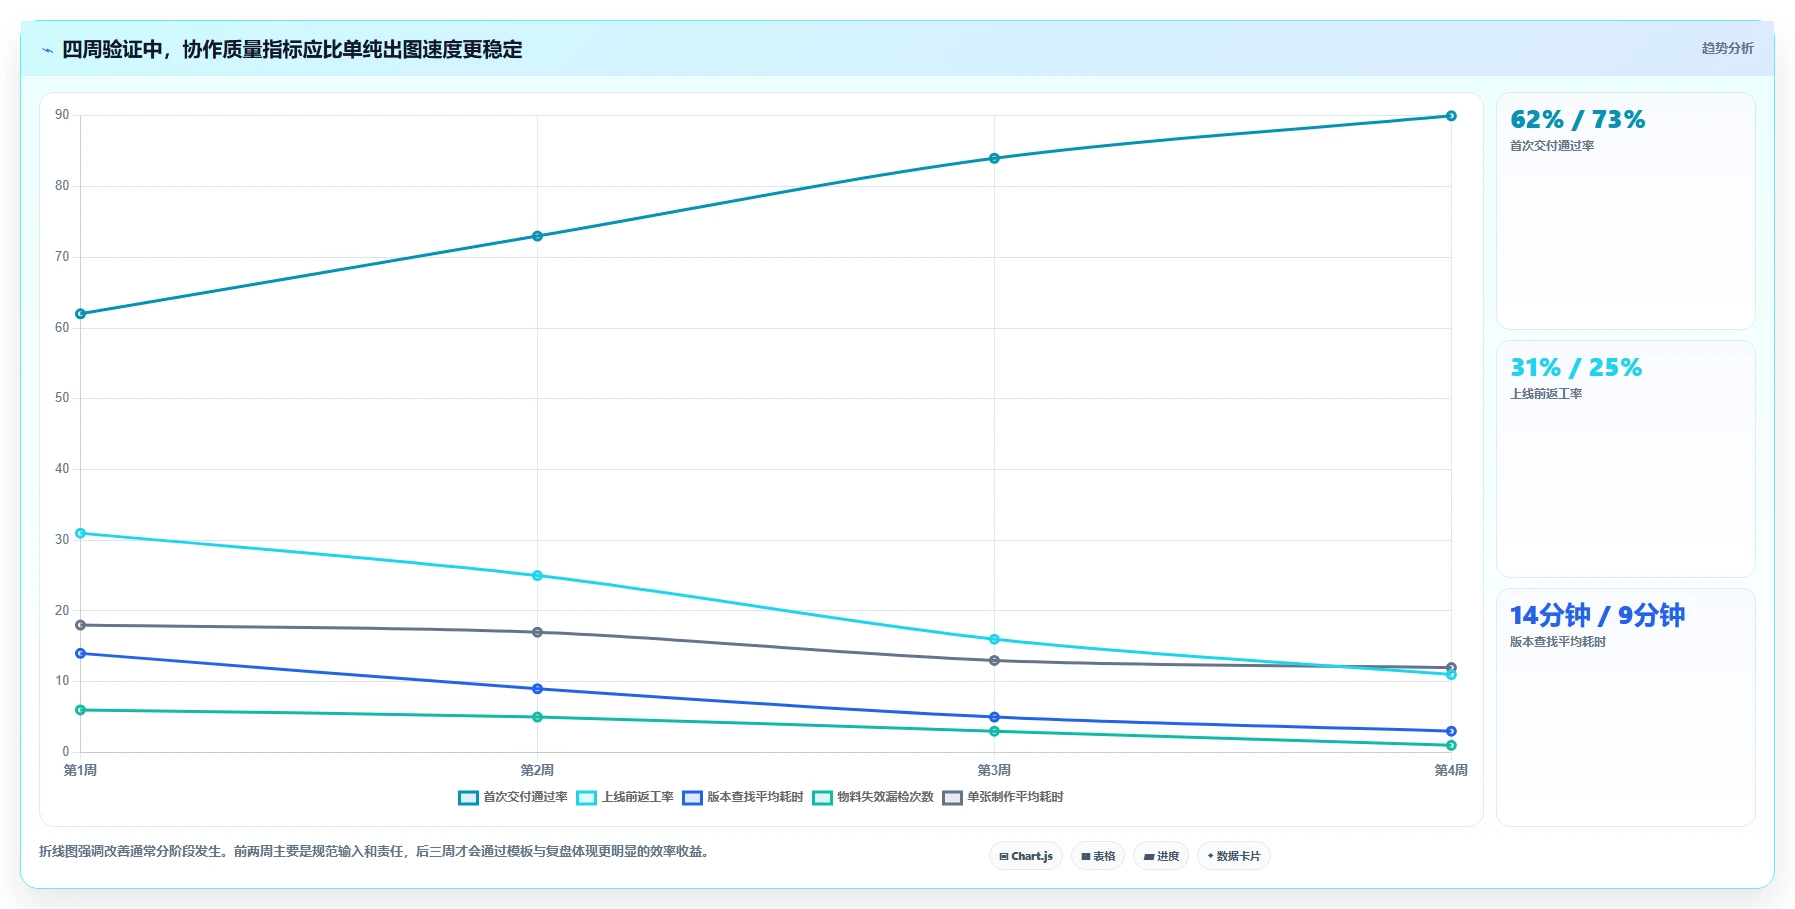The height and width of the screenshot is (909, 1795).
Task: Click the 第2周 x-axis label
Action: pos(537,770)
